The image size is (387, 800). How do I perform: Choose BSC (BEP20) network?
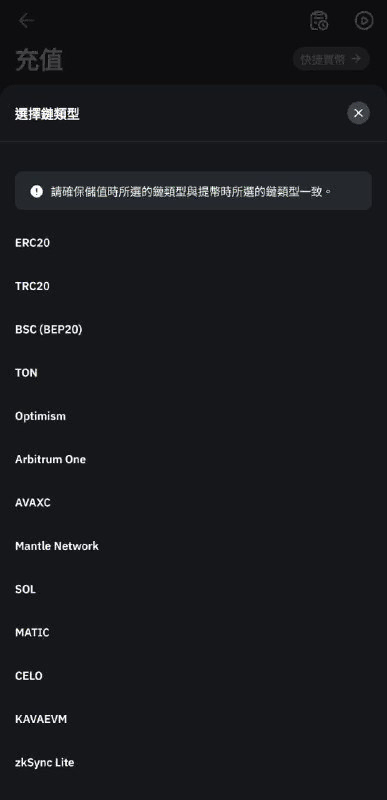point(193,330)
